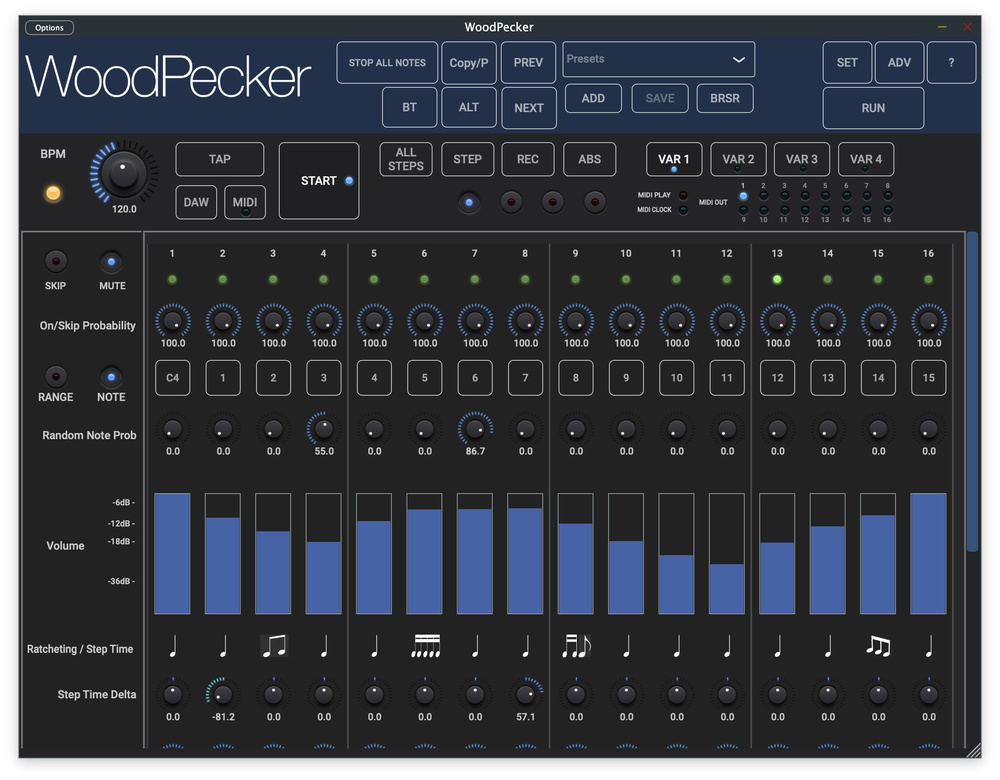Switch to the VAR 2 variation
The width and height of the screenshot is (1000, 780).
coord(738,160)
